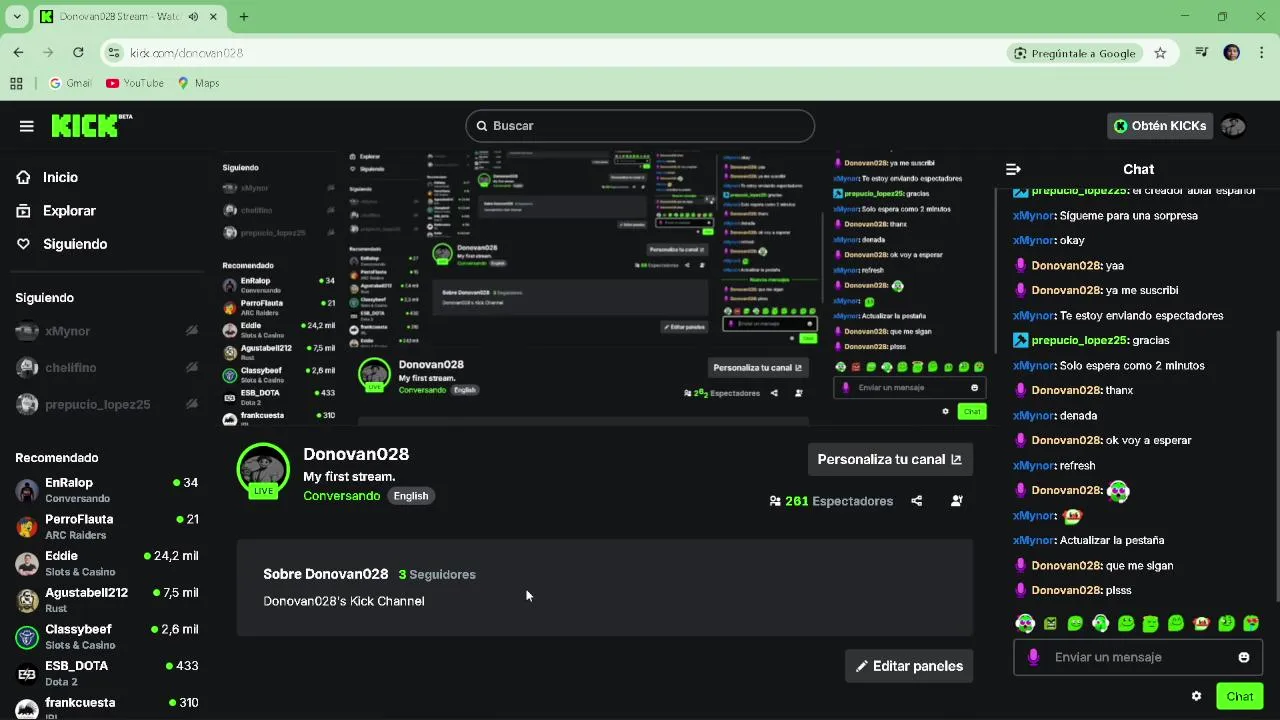The height and width of the screenshot is (720, 1280).
Task: Click the KICK beta logo
Action: [91, 125]
